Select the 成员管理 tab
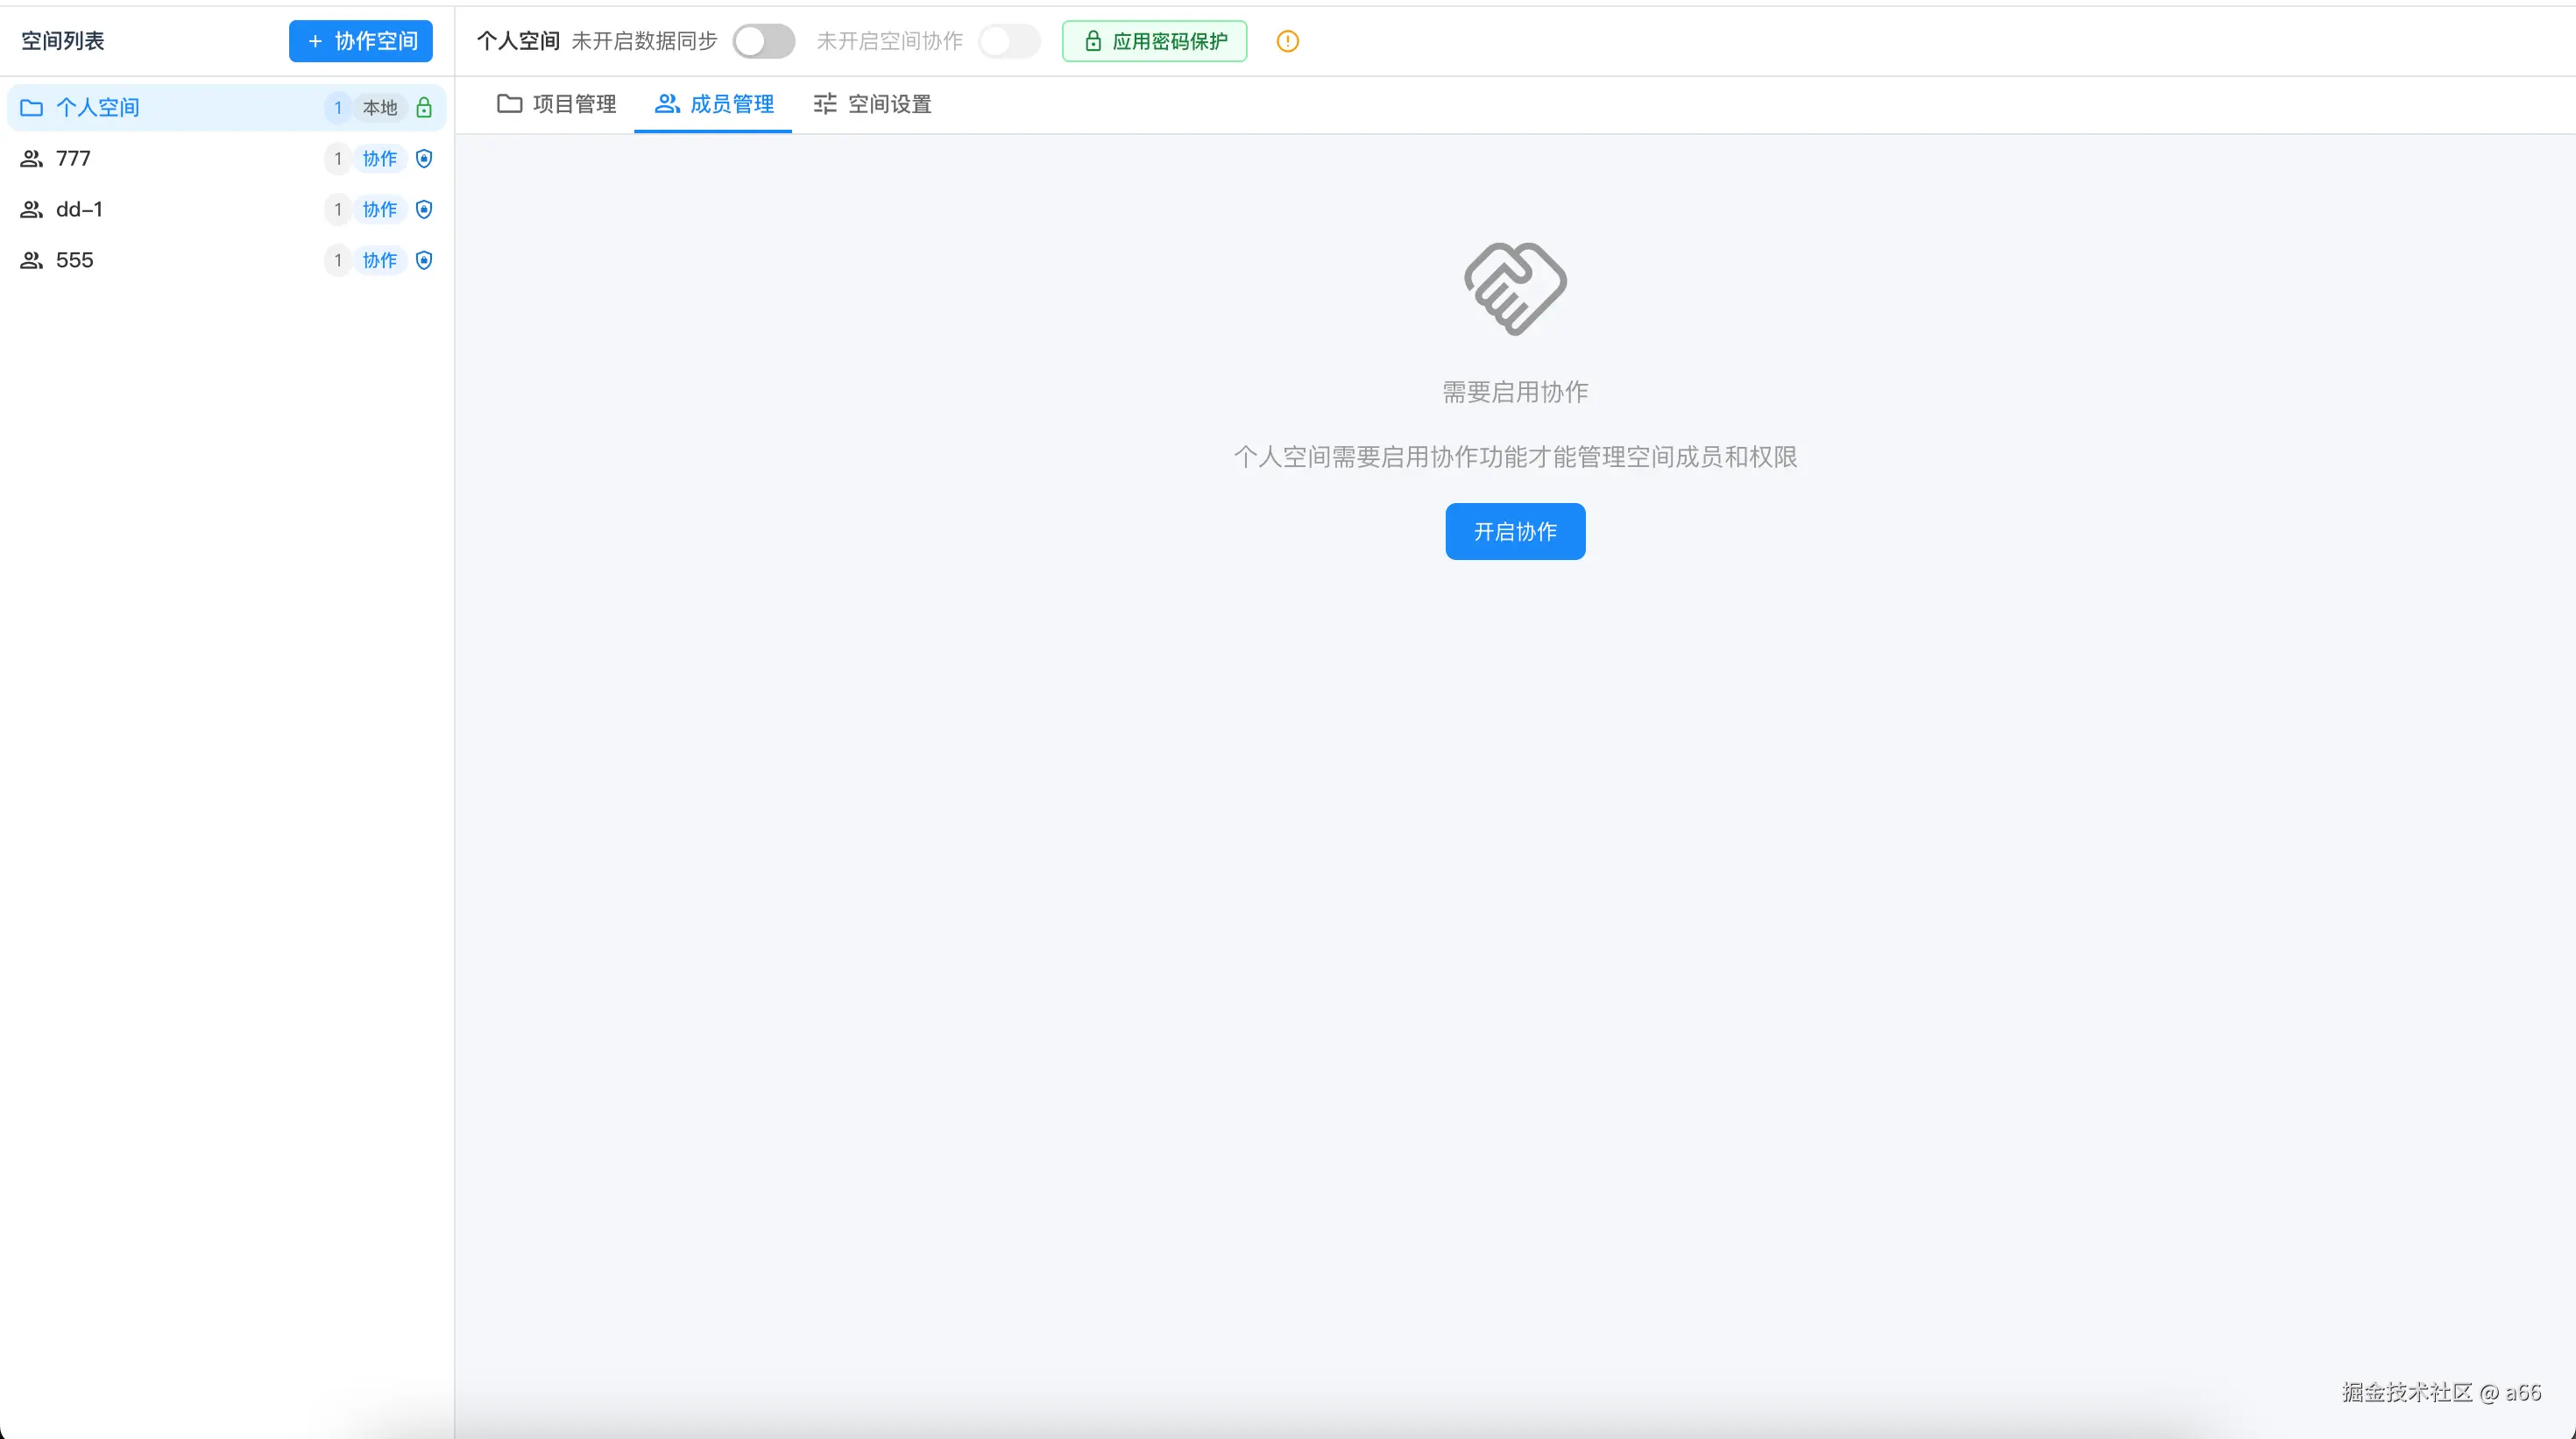Screen dimensions: 2576x1439 click(712, 104)
